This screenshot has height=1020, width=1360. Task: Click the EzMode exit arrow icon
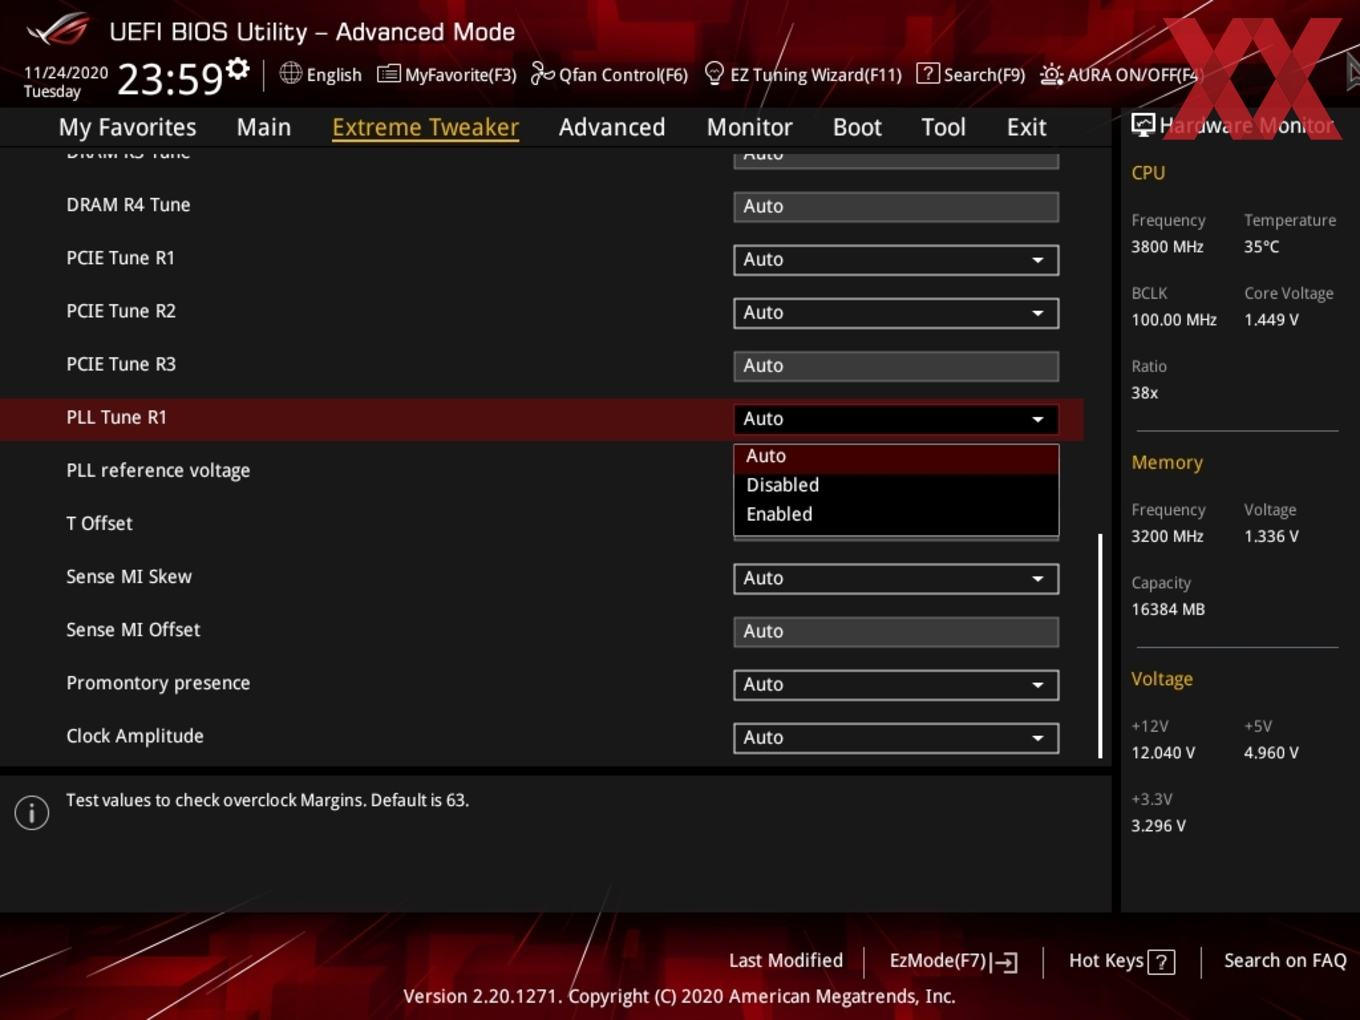pos(1005,962)
